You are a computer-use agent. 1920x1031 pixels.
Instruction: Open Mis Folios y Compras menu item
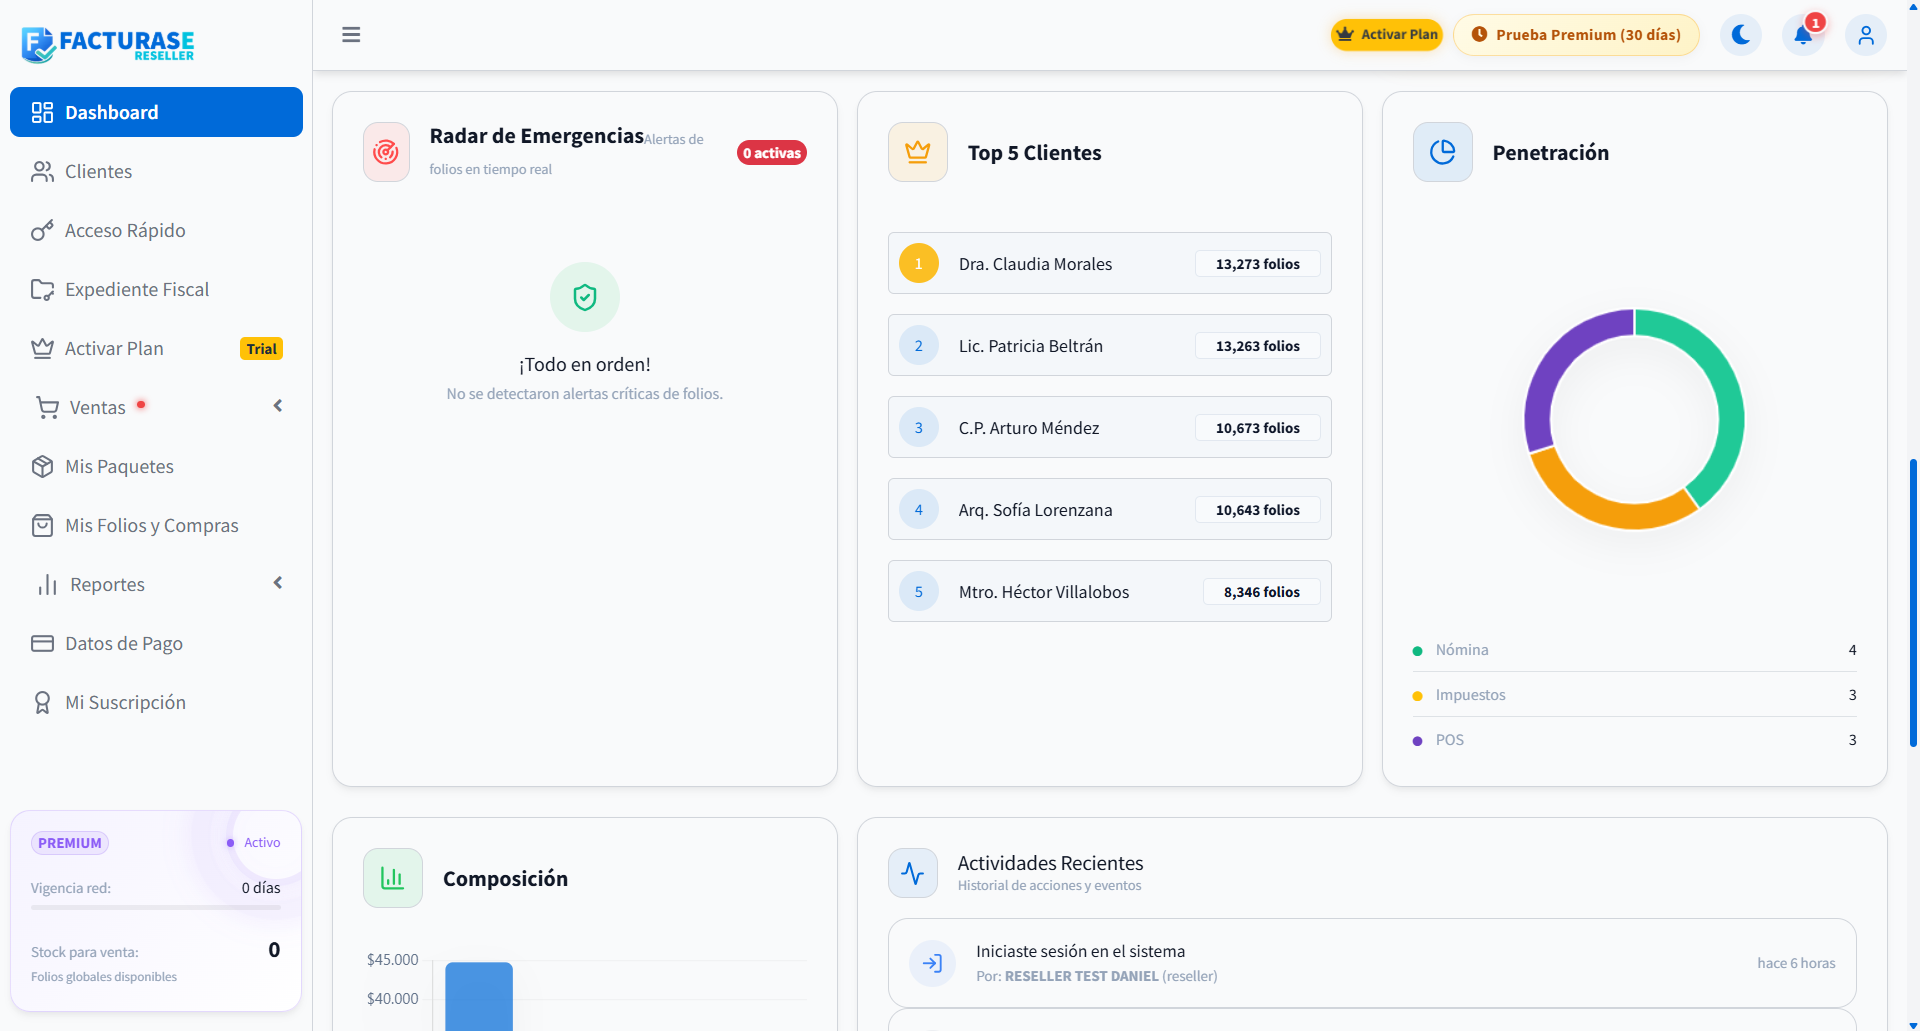point(156,526)
